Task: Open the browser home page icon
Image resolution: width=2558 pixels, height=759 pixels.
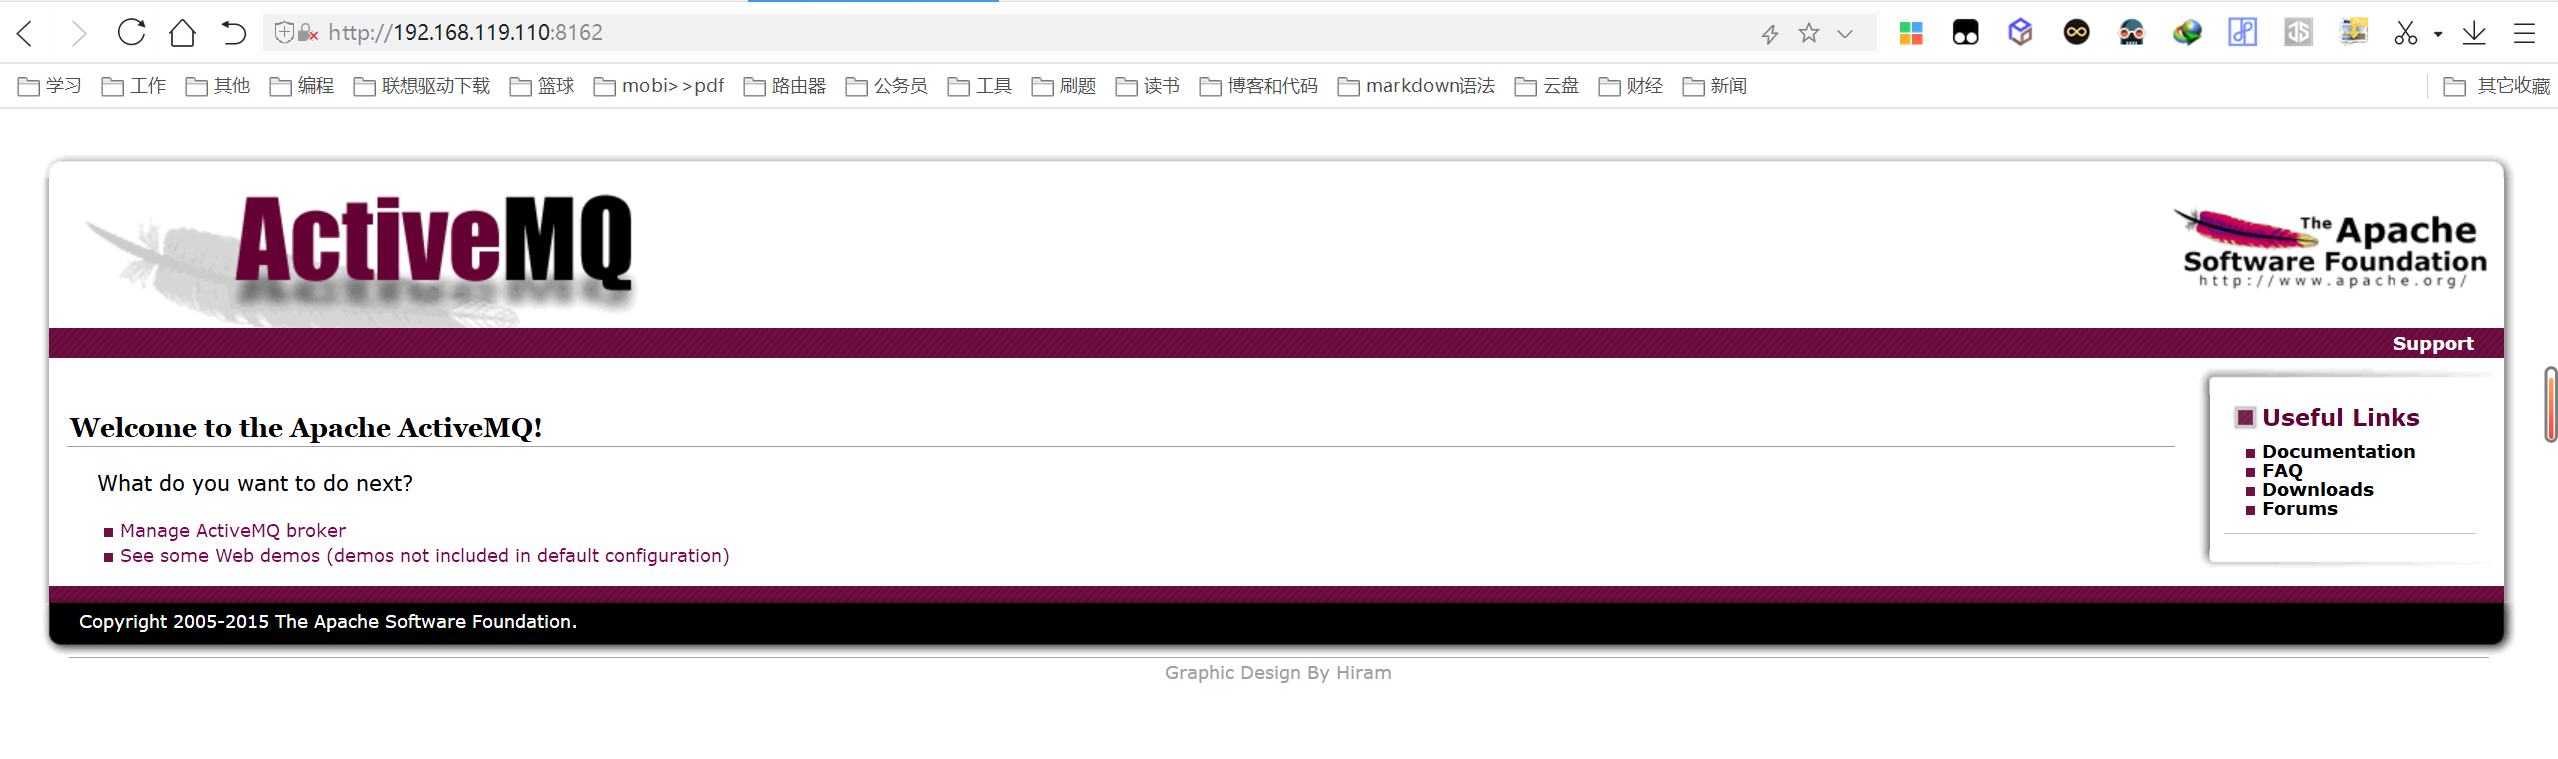Action: point(182,33)
